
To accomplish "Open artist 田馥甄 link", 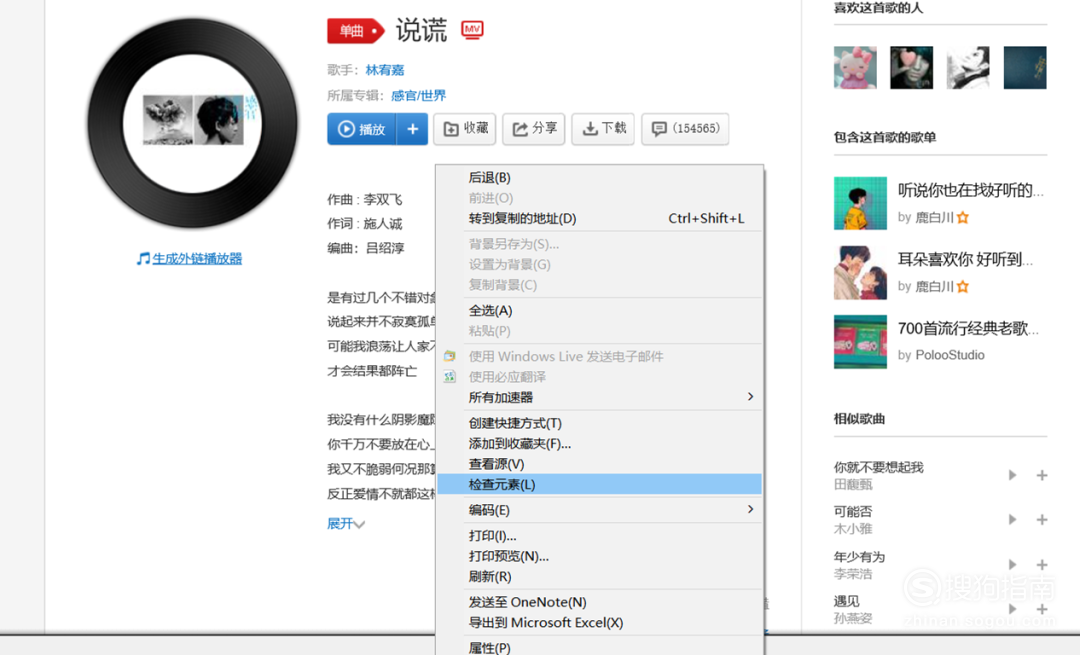I will (853, 485).
